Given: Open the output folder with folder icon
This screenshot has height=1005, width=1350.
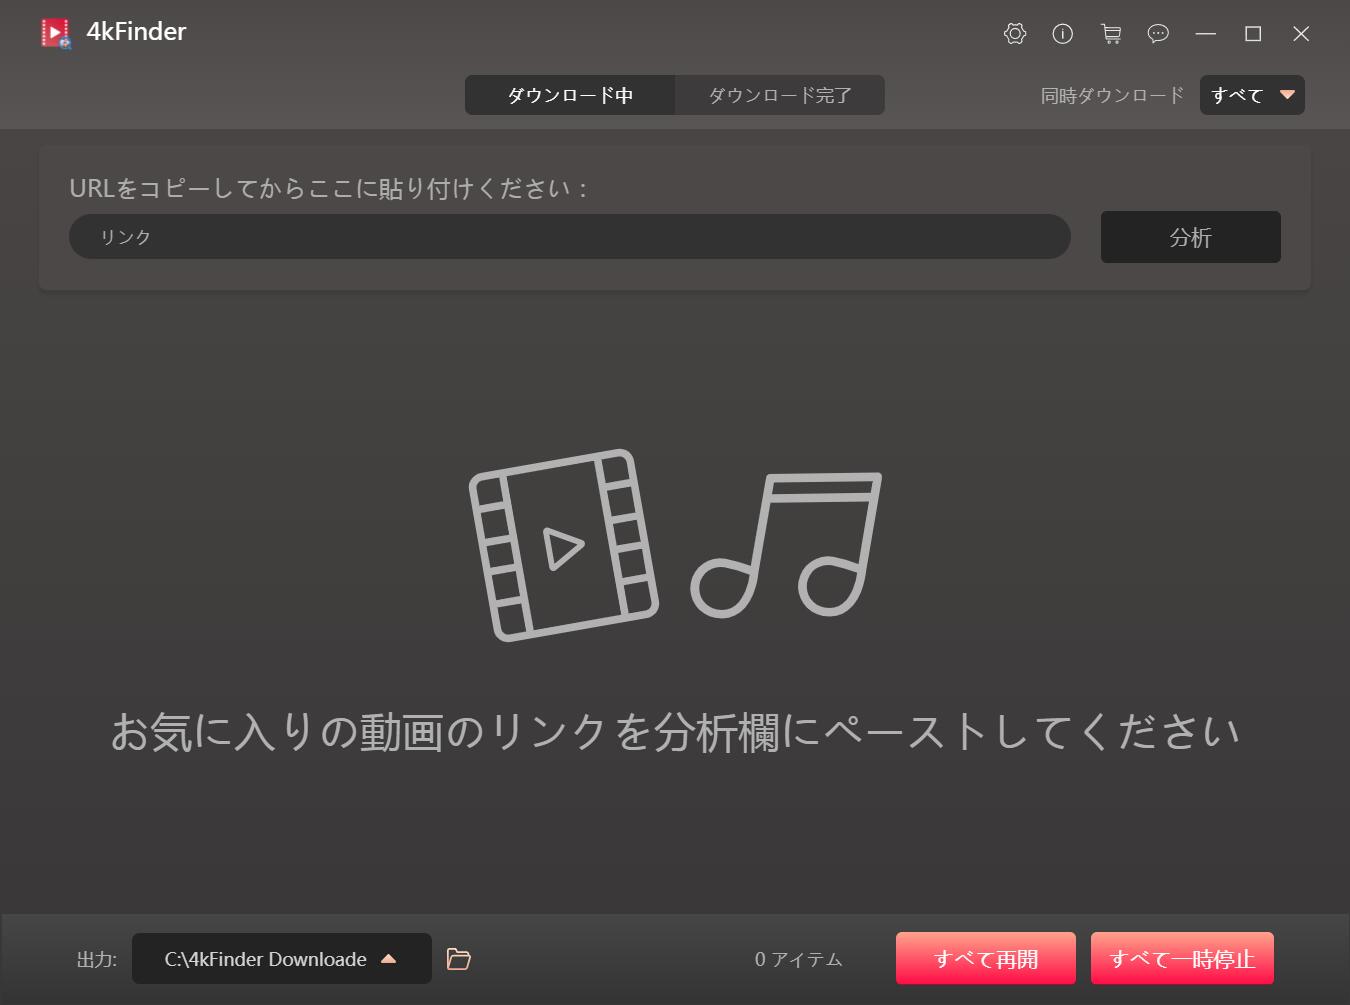Looking at the screenshot, I should pos(458,959).
